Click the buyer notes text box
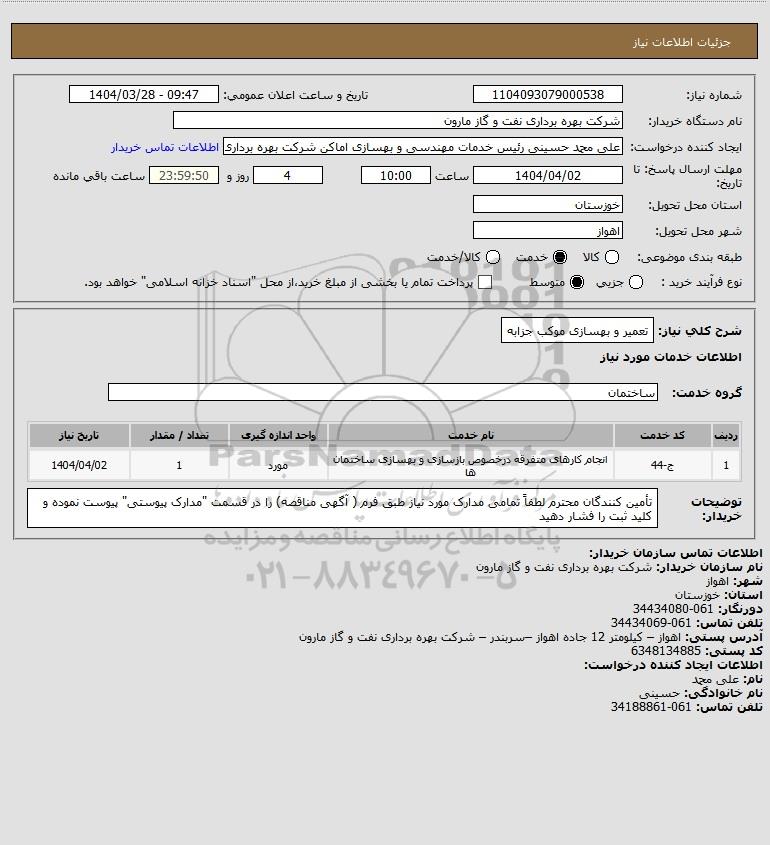Image resolution: width=770 pixels, height=845 pixels. 342,508
